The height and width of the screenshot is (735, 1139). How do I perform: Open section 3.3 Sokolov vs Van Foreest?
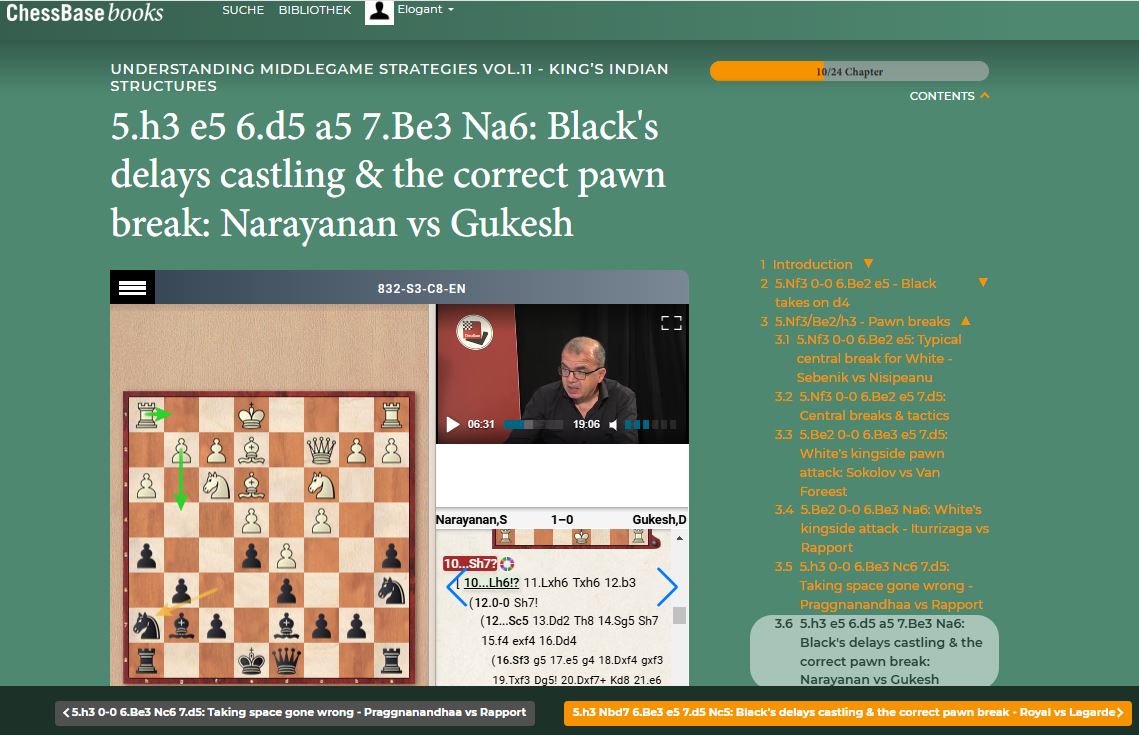(x=874, y=462)
